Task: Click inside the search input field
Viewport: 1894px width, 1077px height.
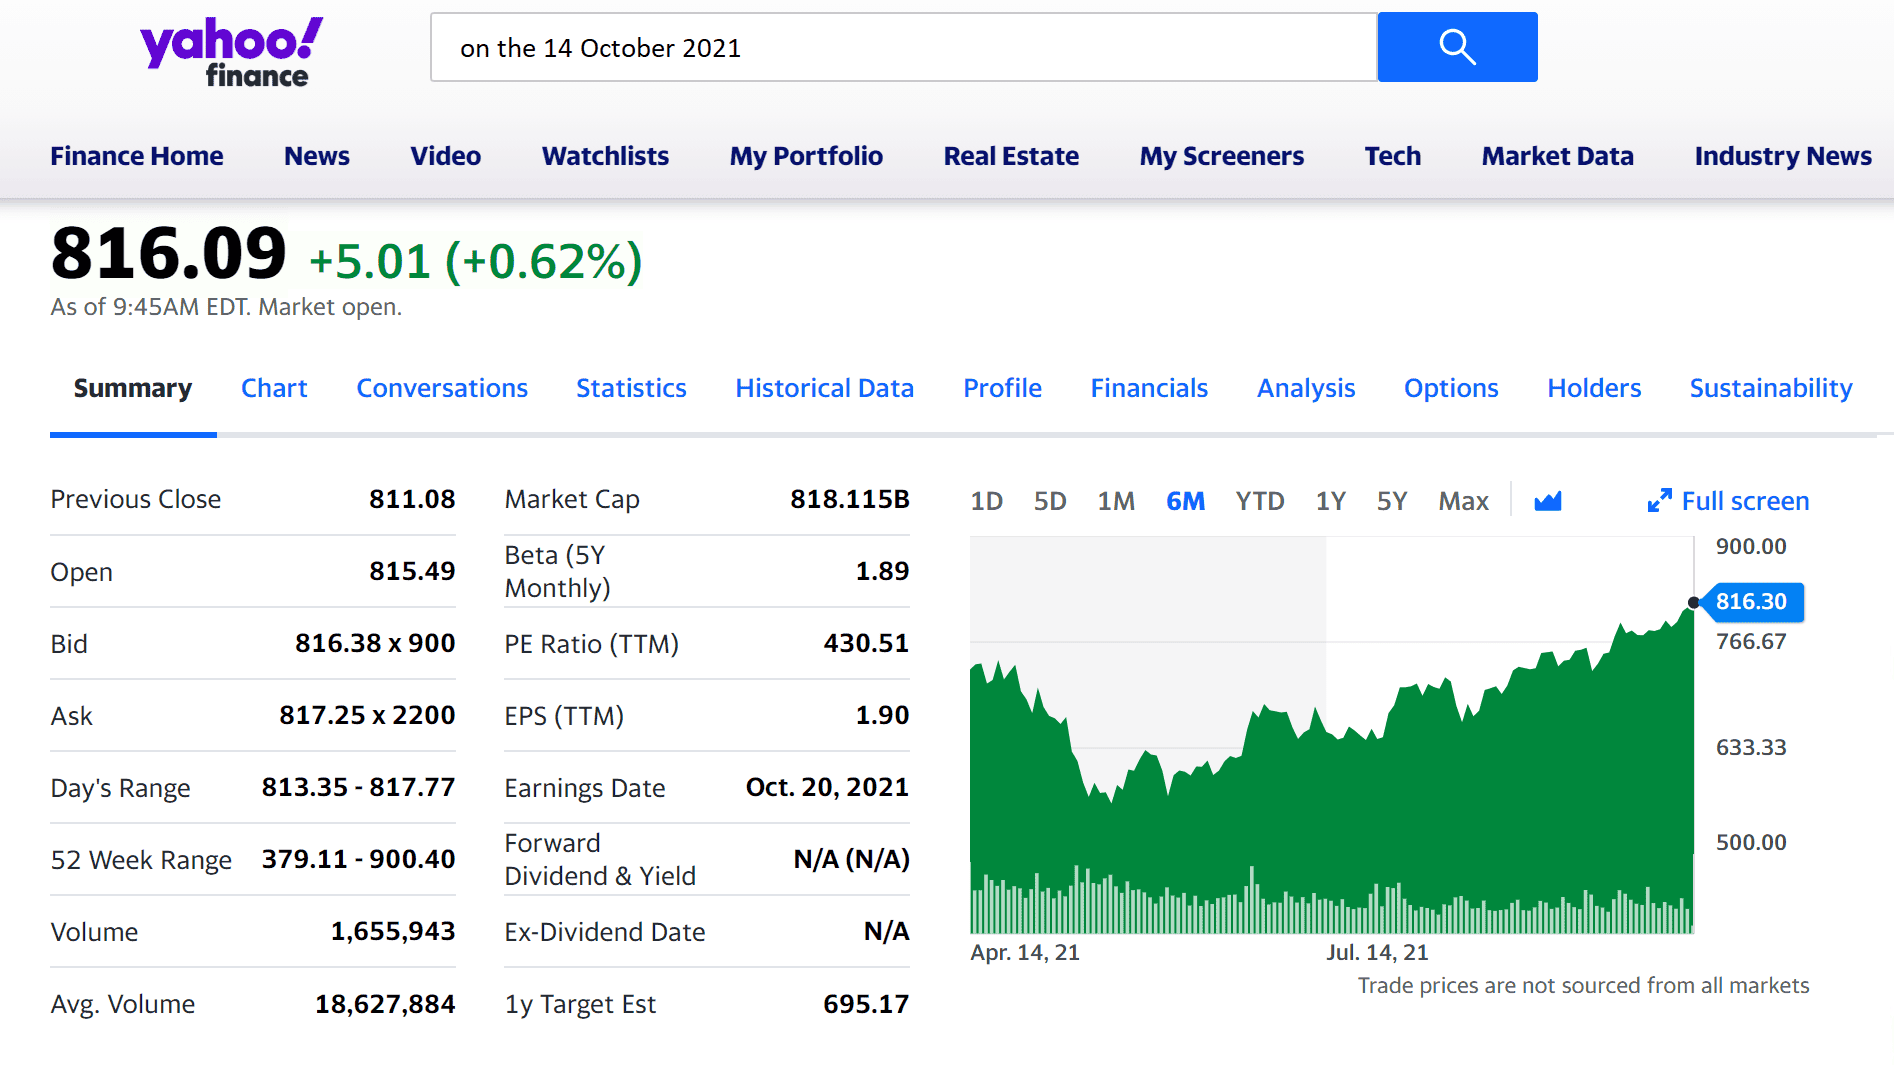Action: [x=904, y=47]
